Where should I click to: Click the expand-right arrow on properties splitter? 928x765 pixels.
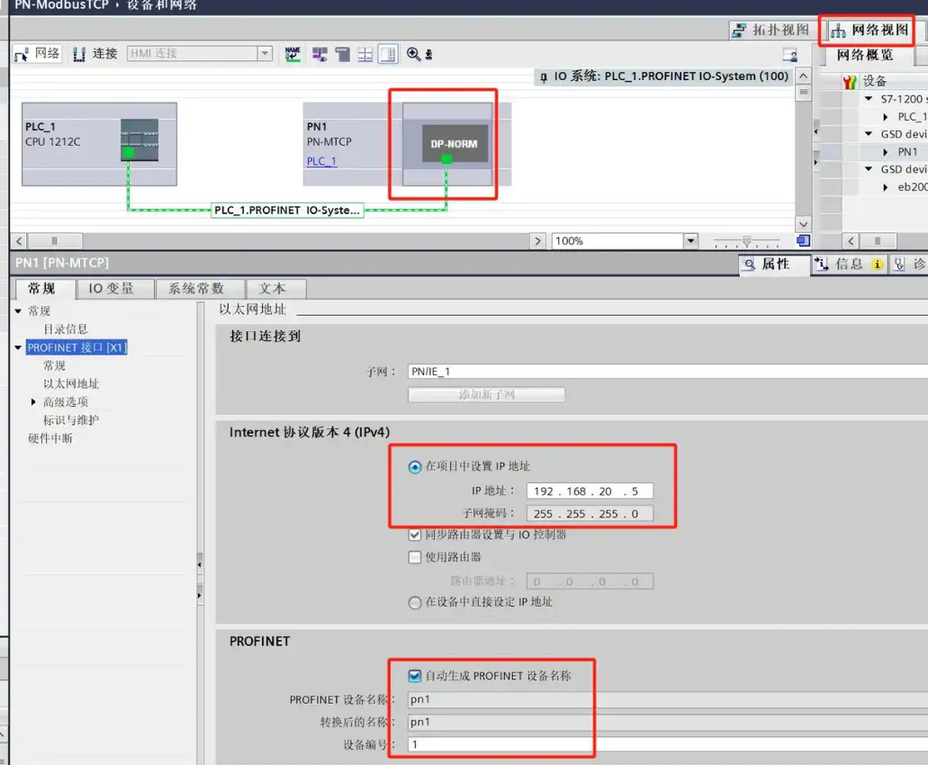(x=199, y=595)
